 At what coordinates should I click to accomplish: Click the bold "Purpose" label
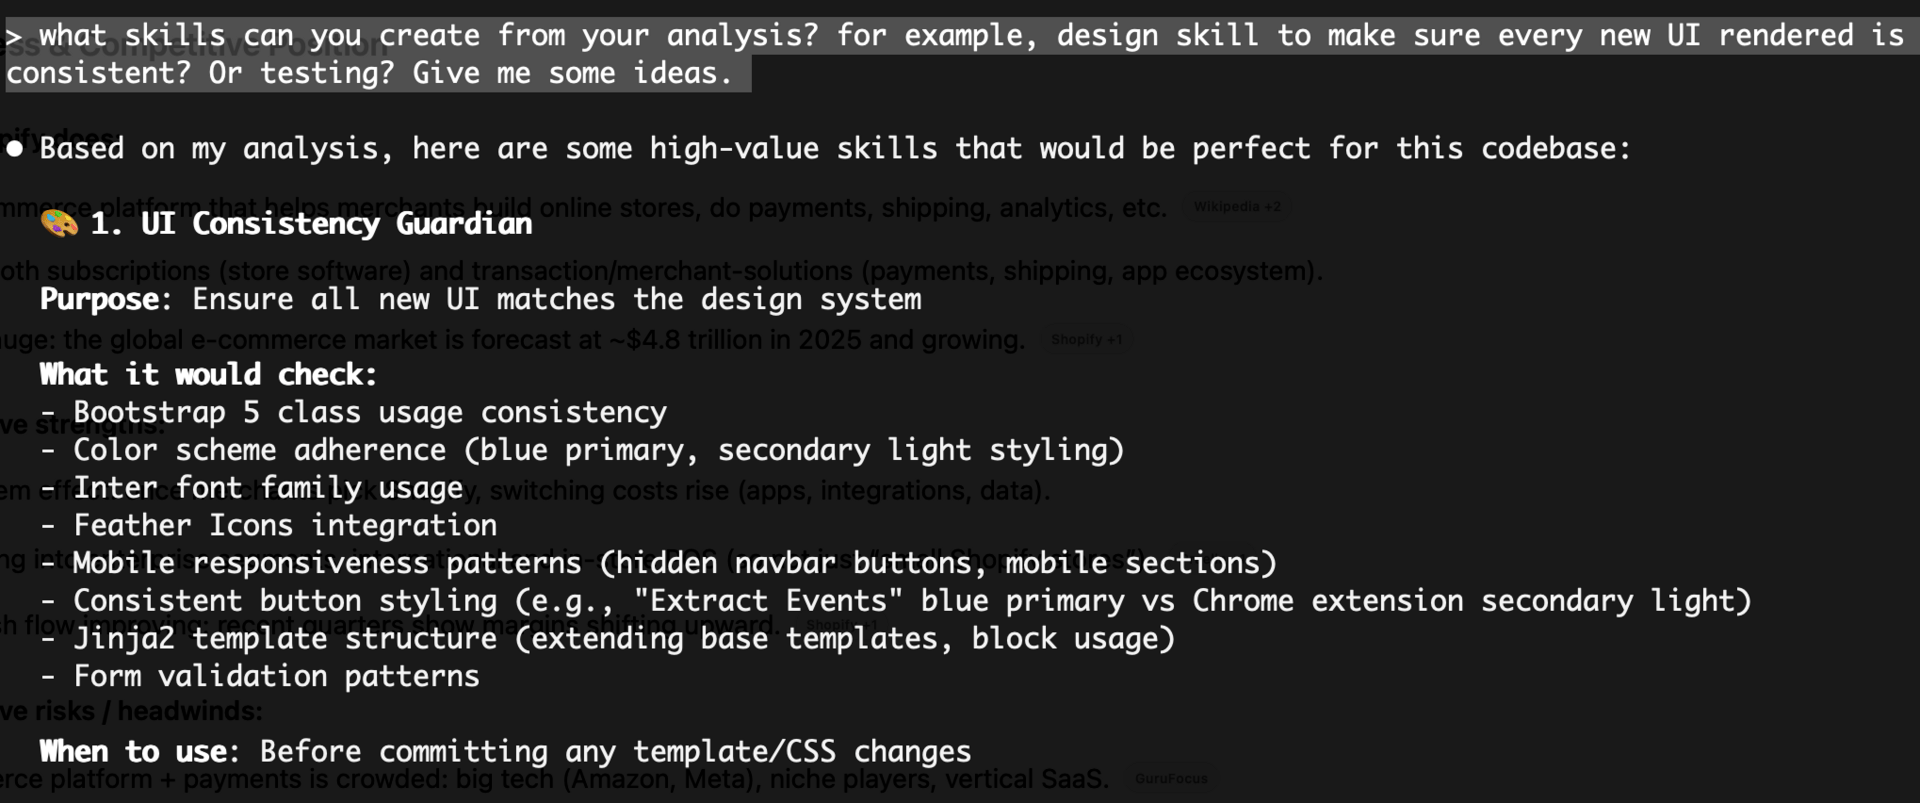coord(99,299)
